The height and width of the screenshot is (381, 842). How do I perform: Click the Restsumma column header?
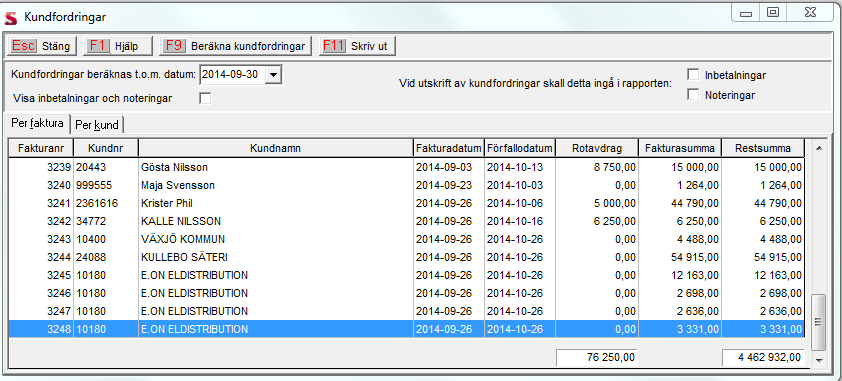tap(762, 148)
